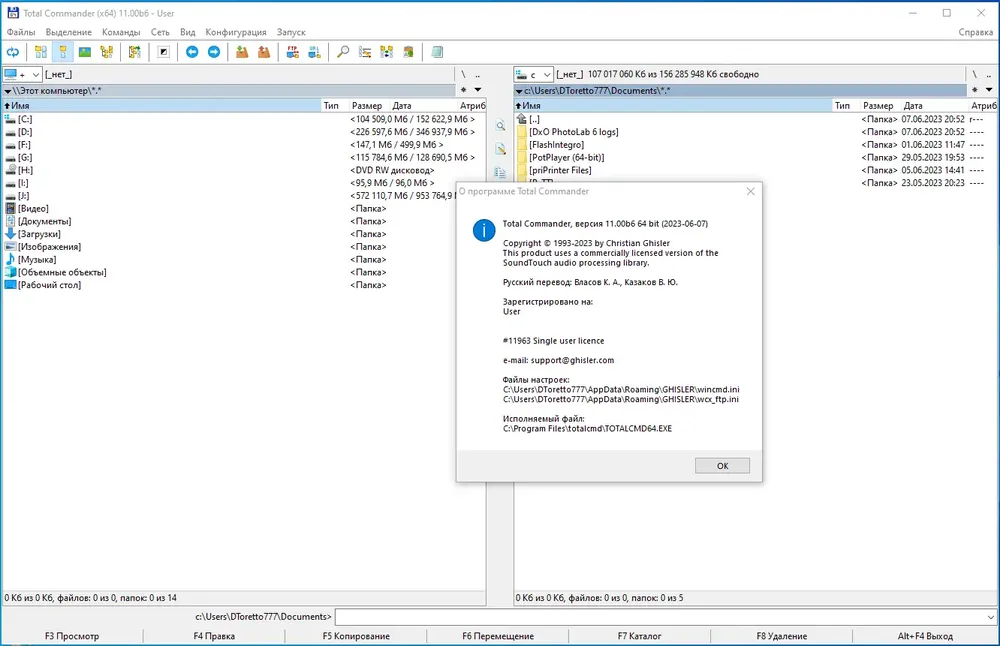Click the copy names to clipboard icon
1000x646 pixels.
[409, 52]
